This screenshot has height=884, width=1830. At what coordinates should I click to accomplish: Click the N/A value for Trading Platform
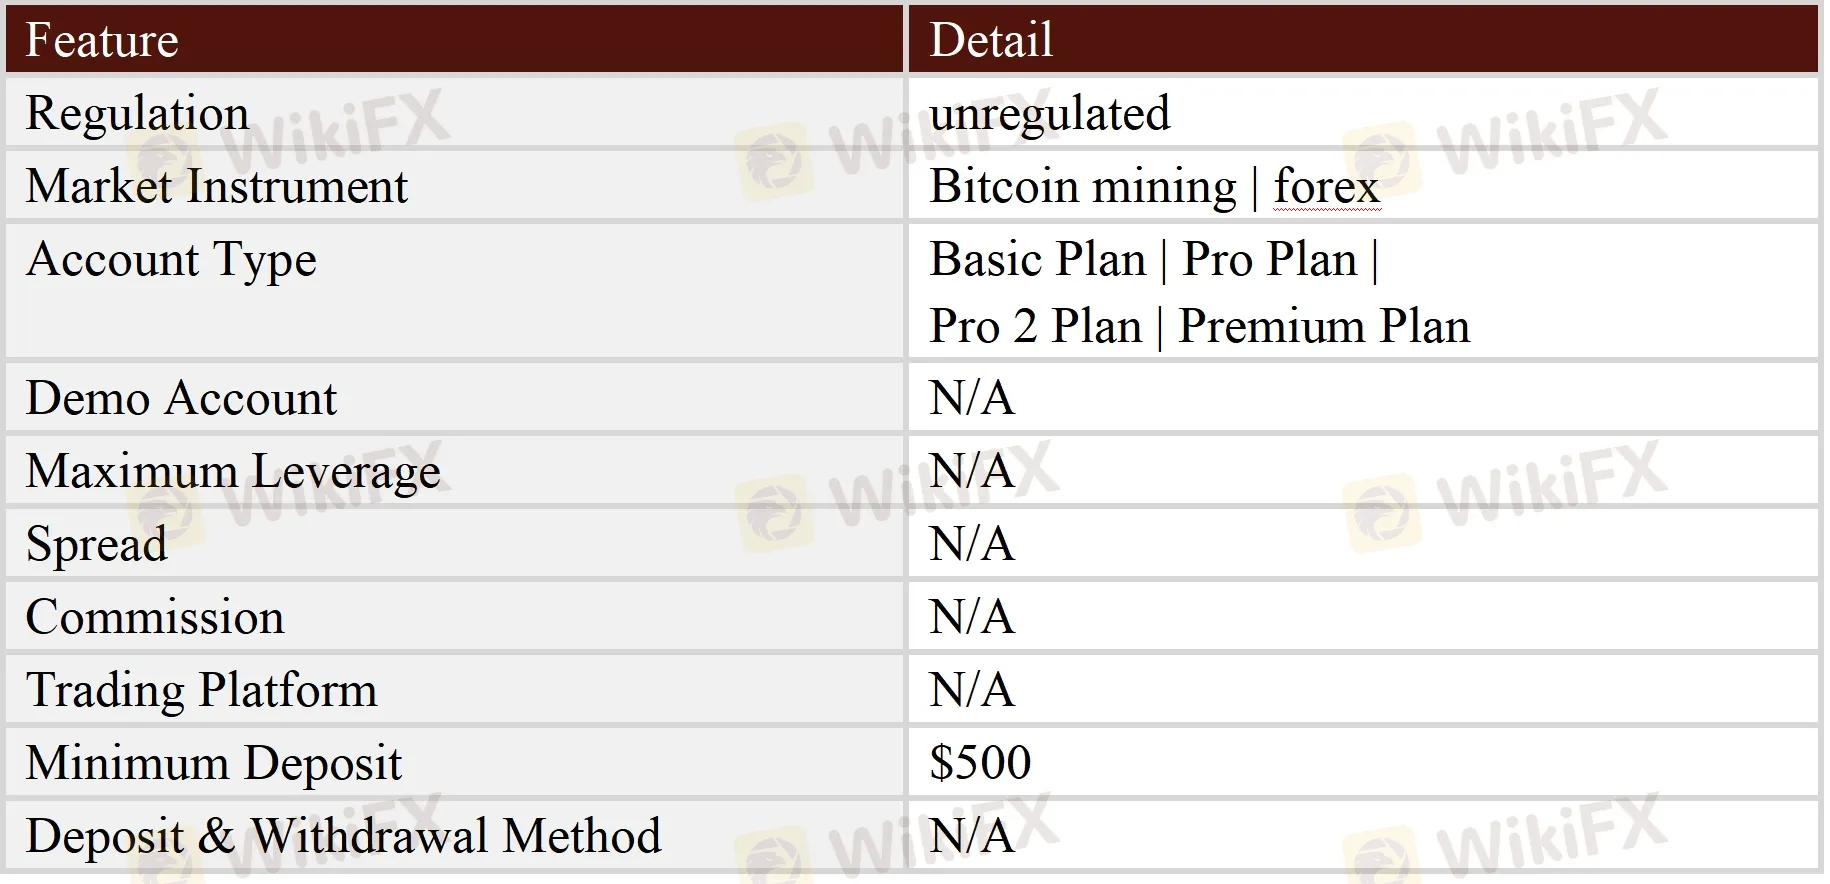coord(971,690)
